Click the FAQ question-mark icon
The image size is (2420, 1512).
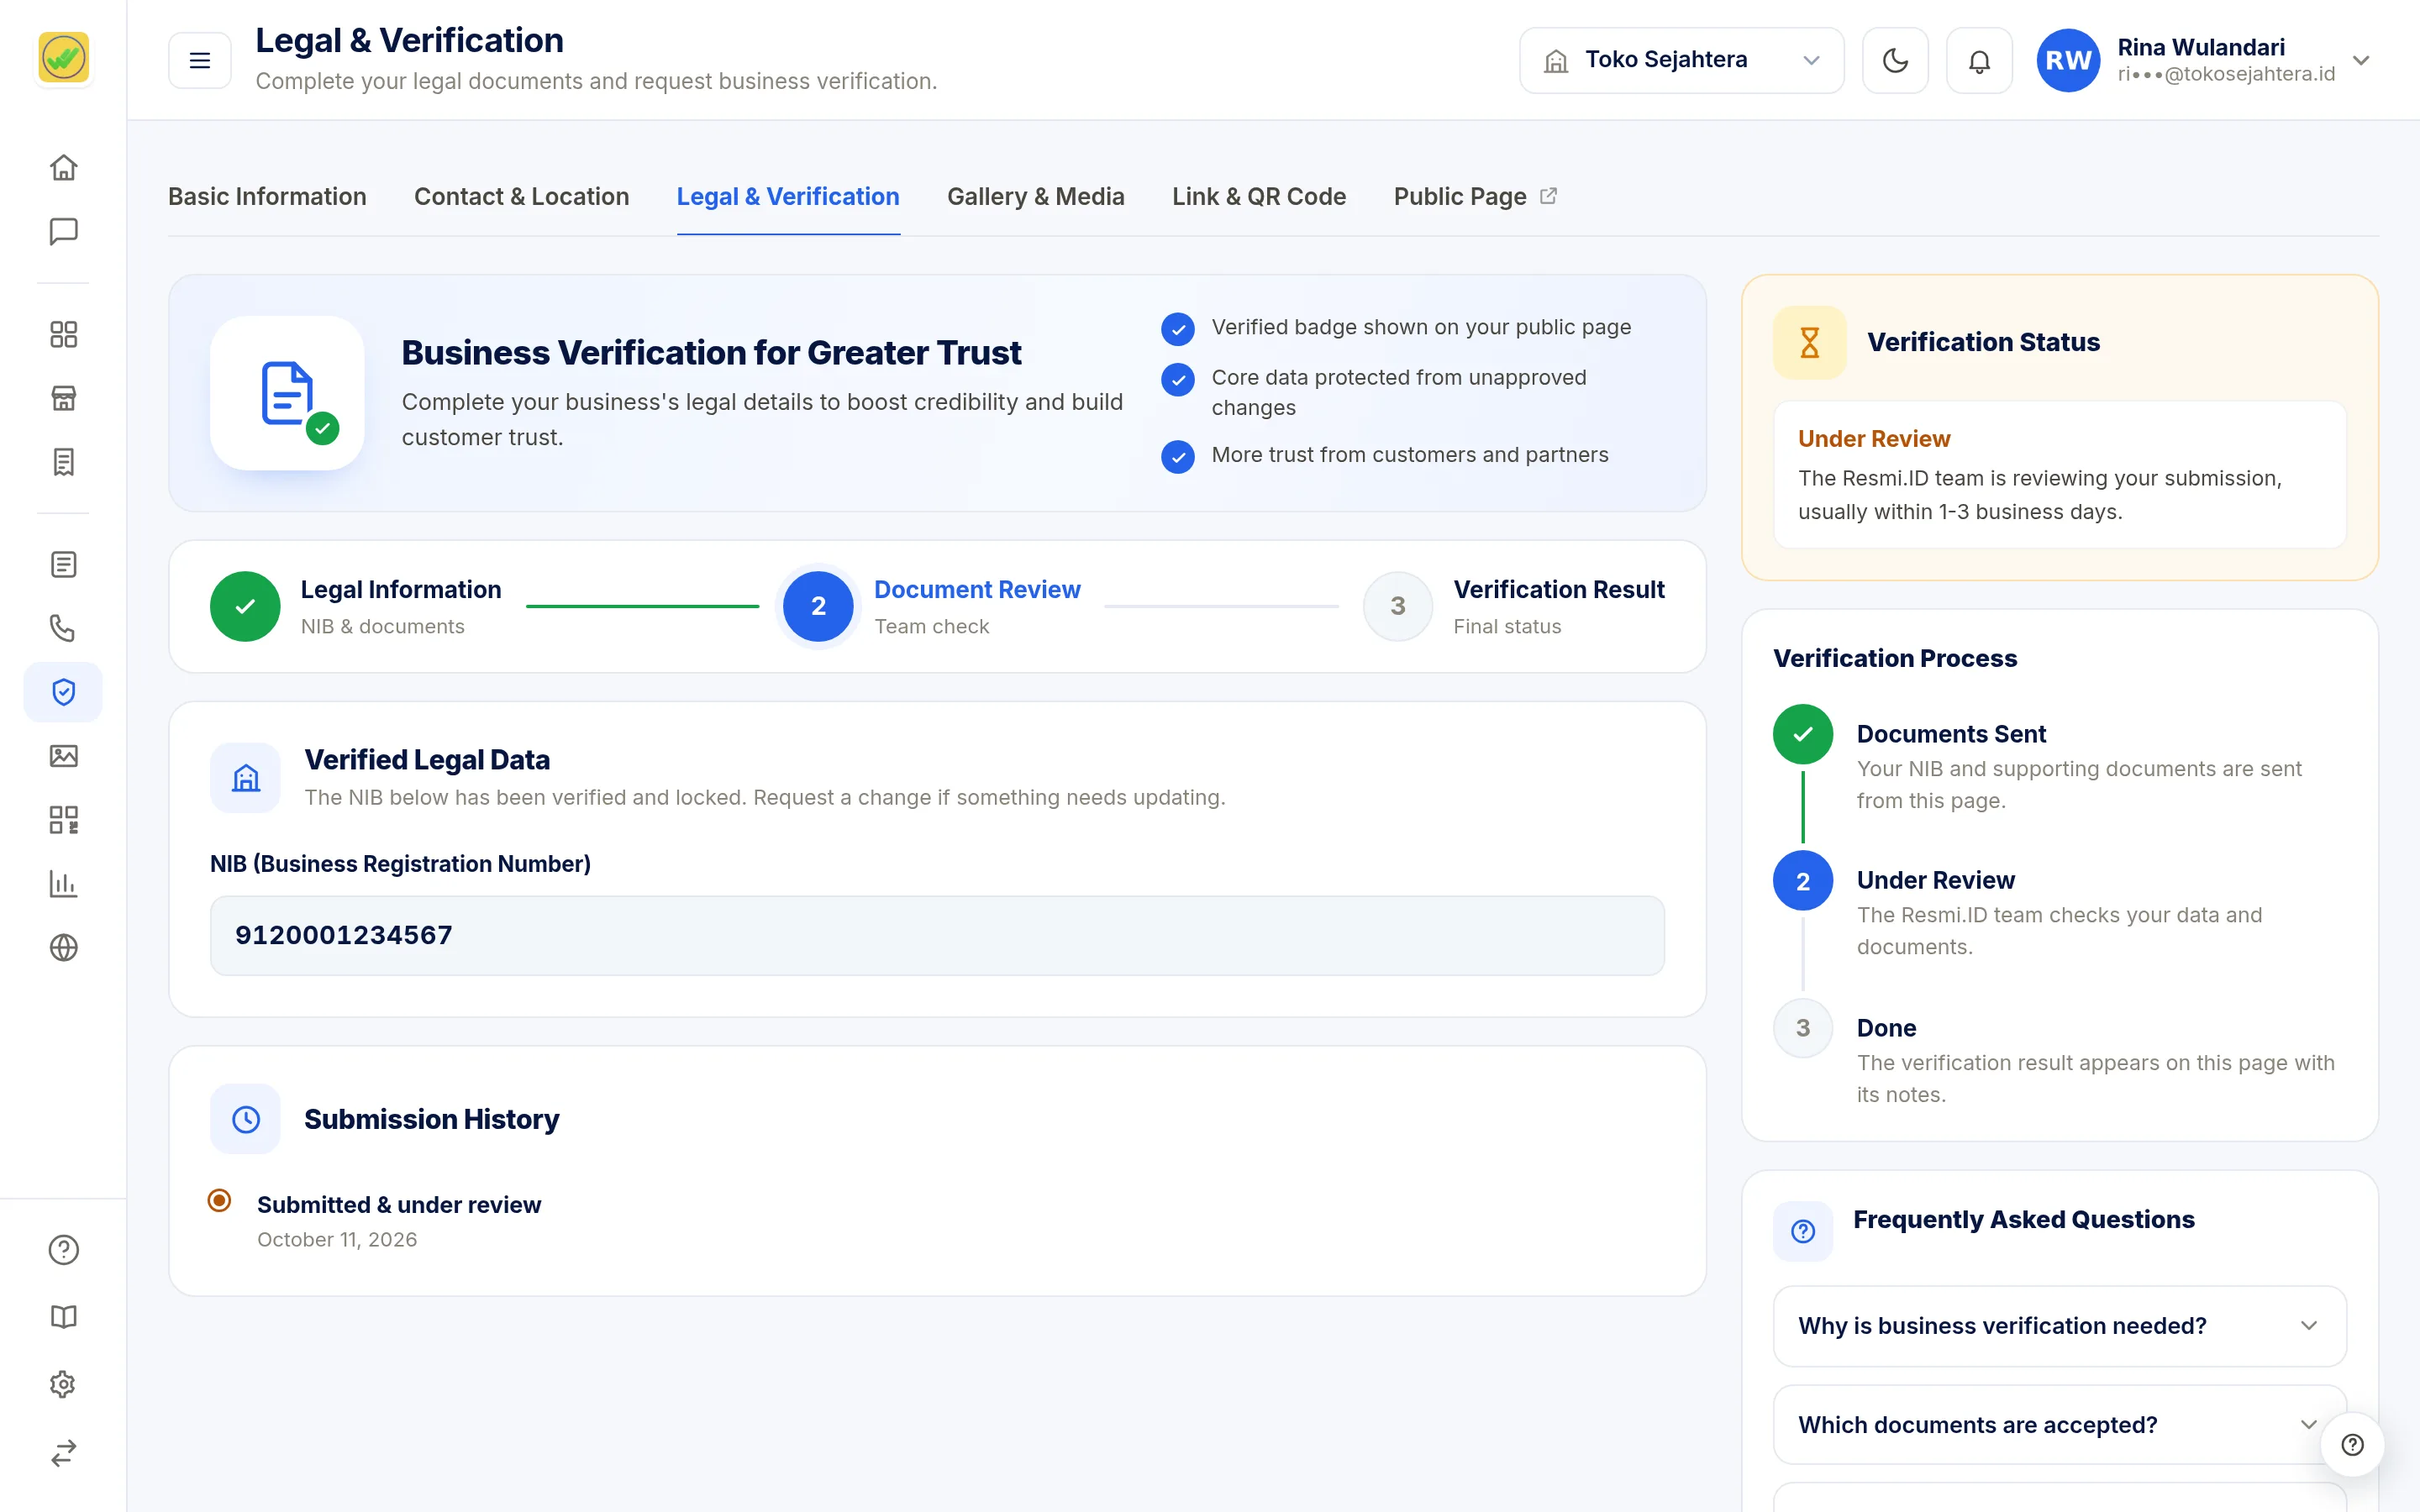tap(1803, 1231)
